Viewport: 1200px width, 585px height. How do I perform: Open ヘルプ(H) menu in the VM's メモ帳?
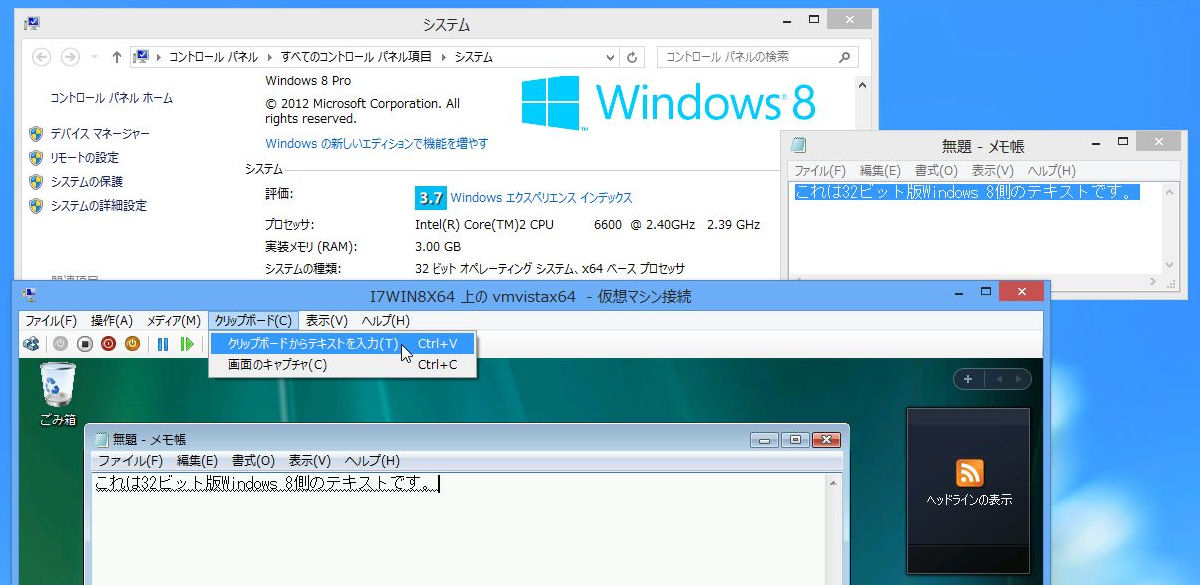(372, 461)
